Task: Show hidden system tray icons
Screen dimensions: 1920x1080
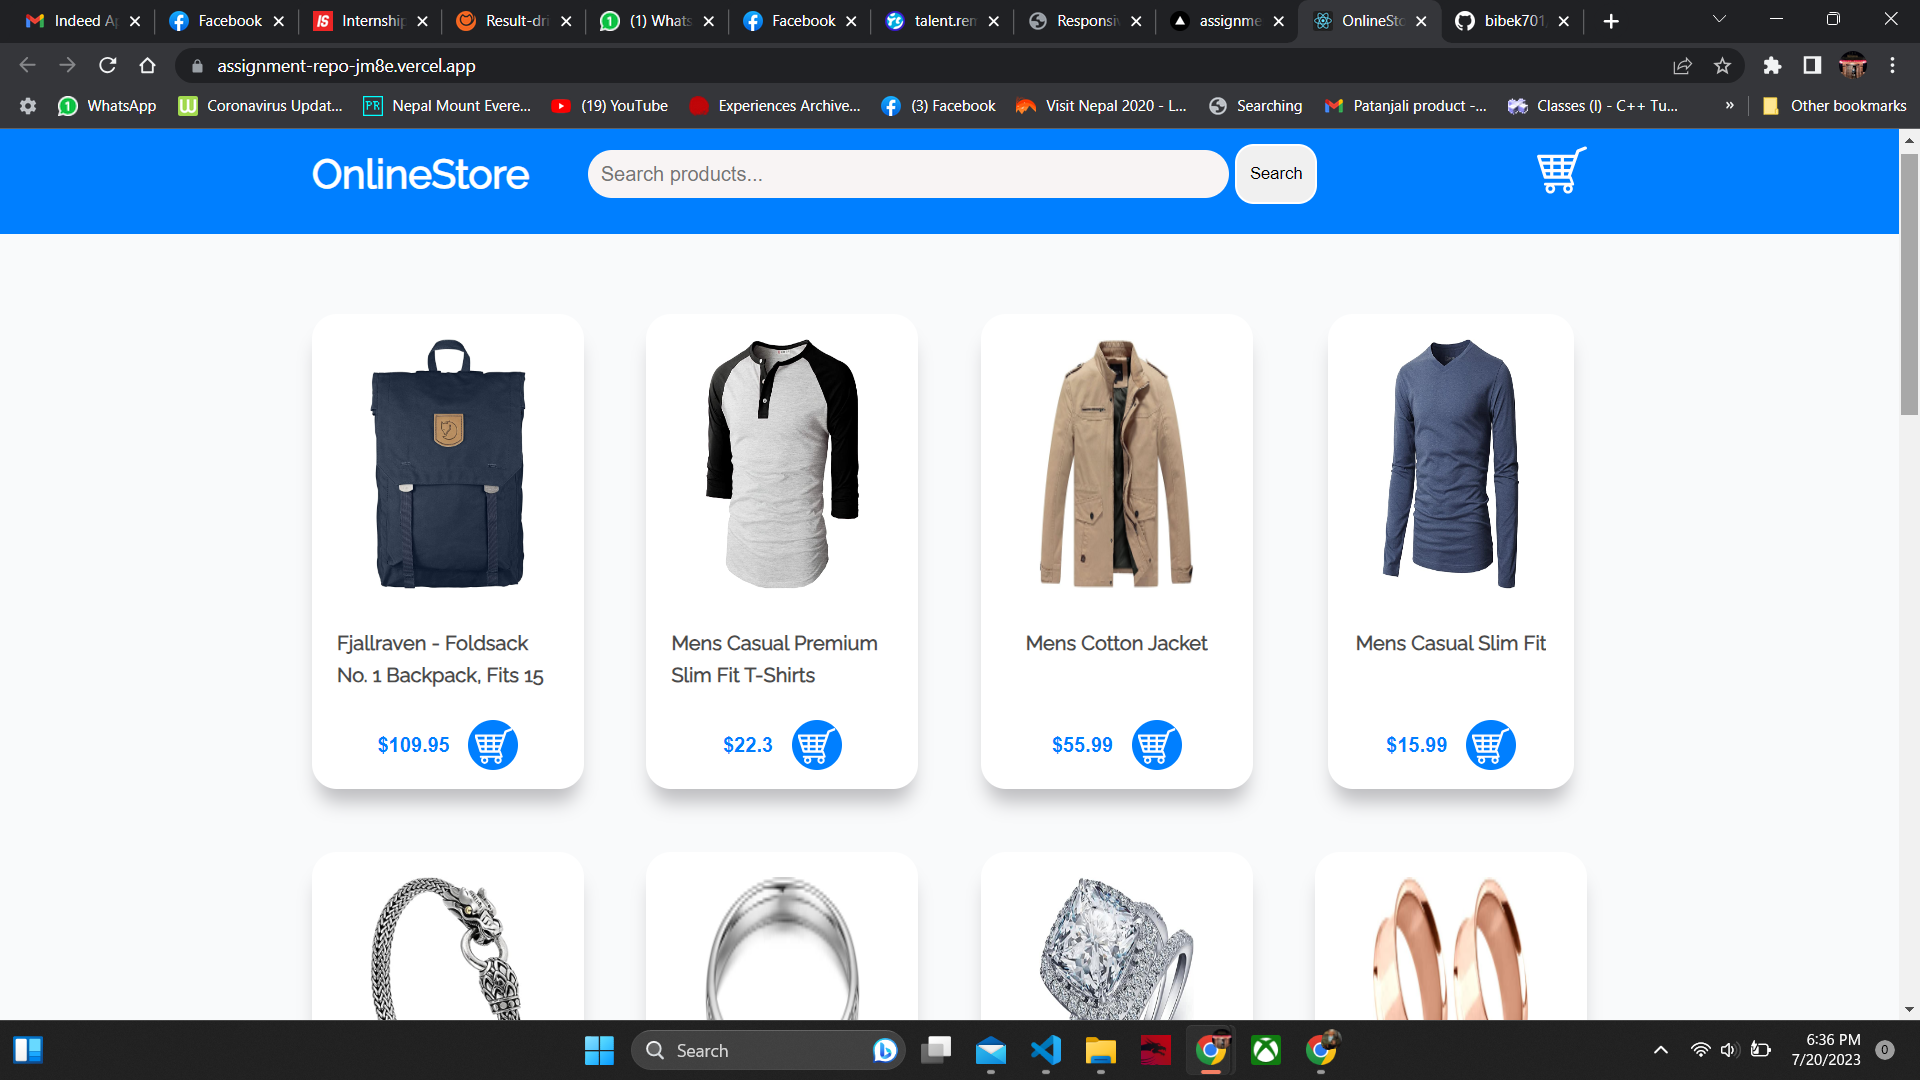Action: coord(1660,1050)
